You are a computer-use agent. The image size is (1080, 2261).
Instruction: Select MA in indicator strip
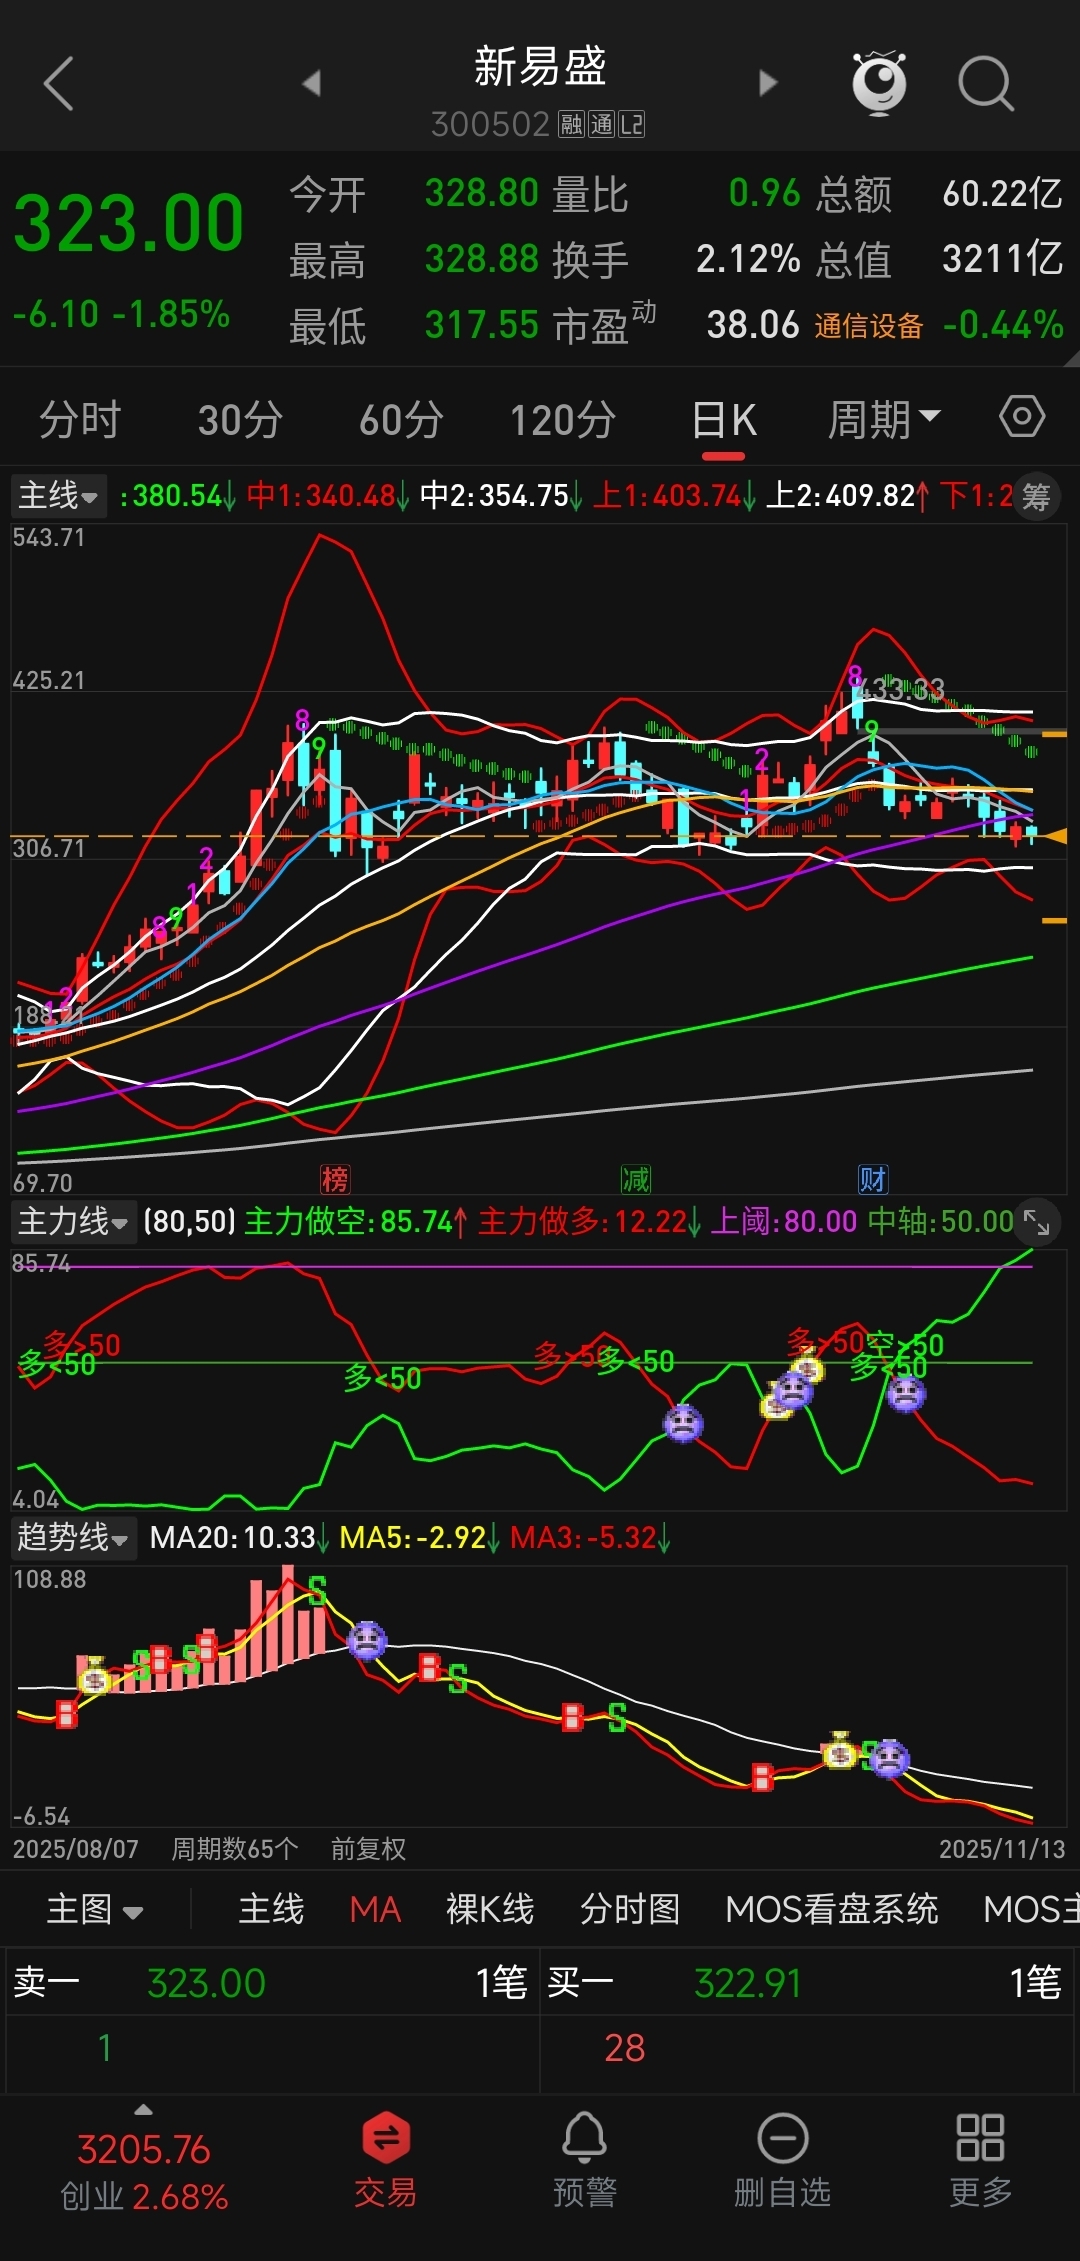point(375,1910)
